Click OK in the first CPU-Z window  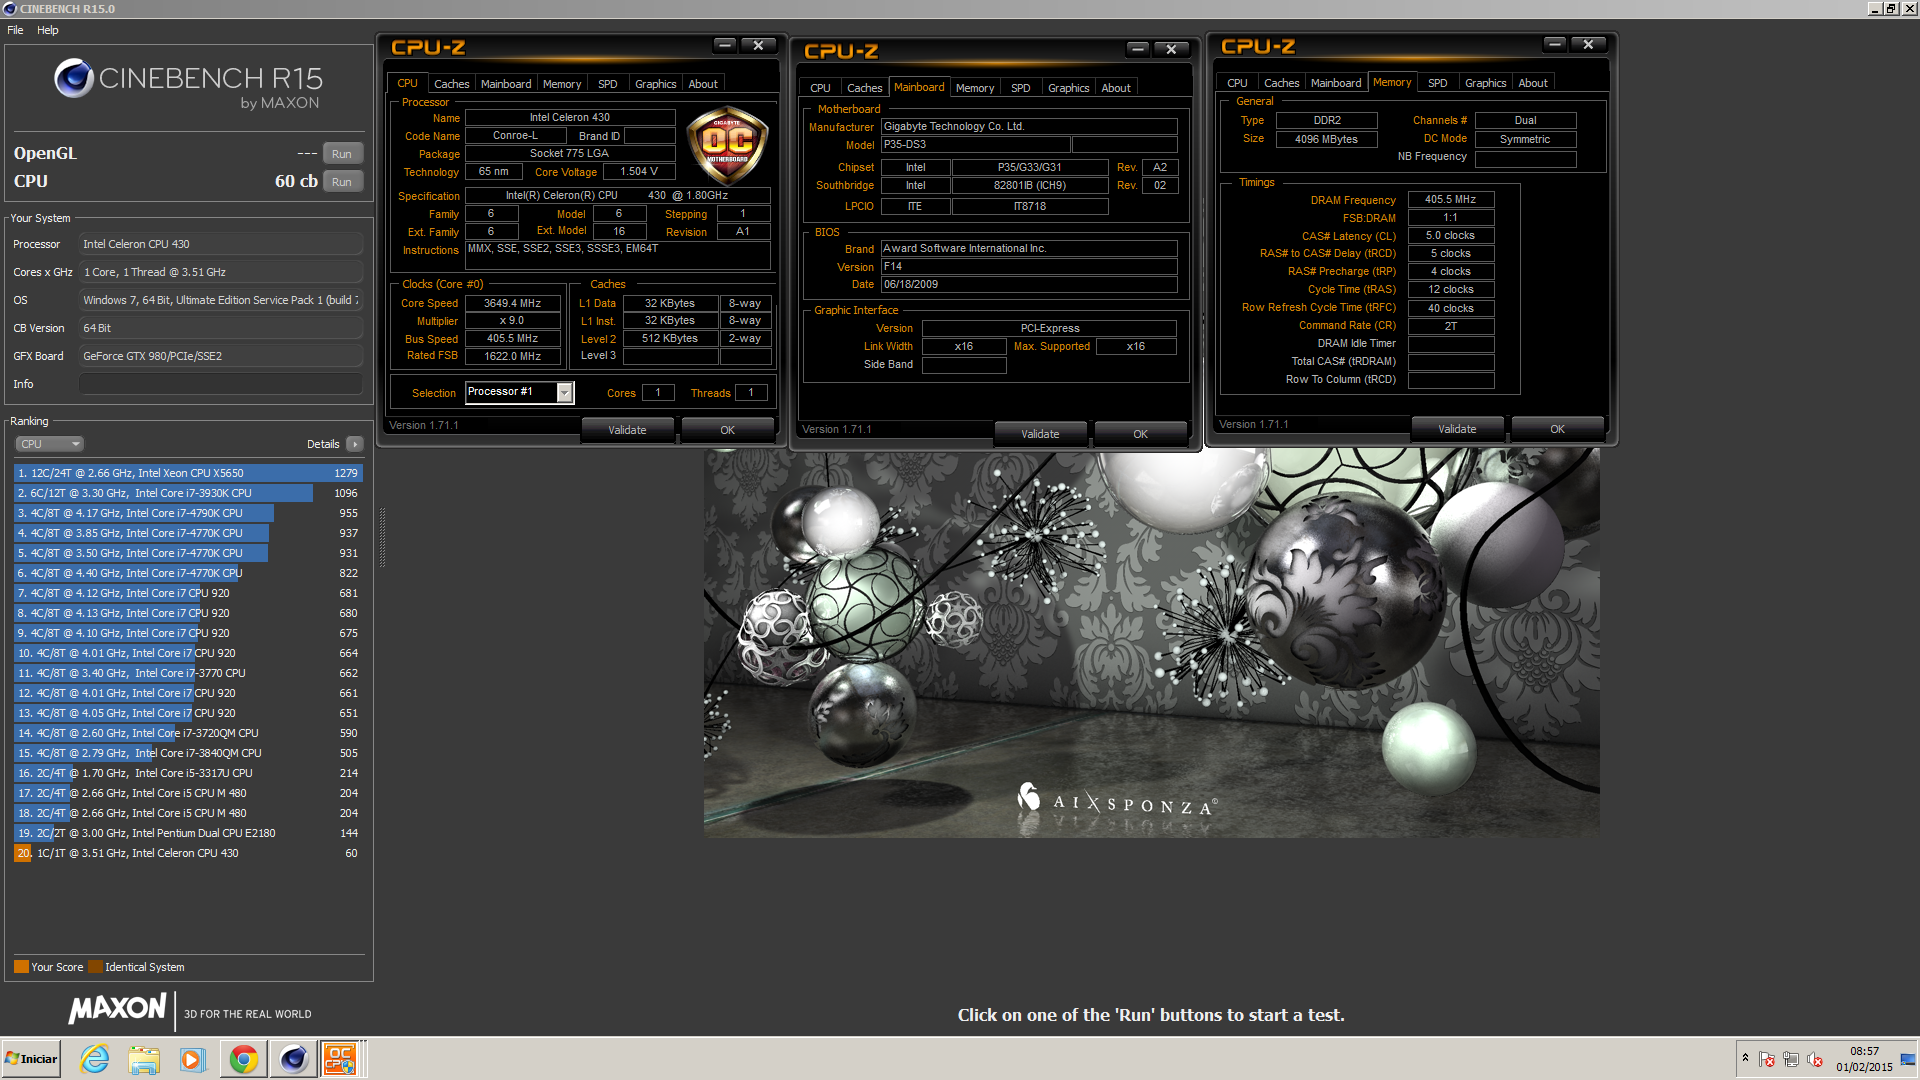pyautogui.click(x=728, y=430)
